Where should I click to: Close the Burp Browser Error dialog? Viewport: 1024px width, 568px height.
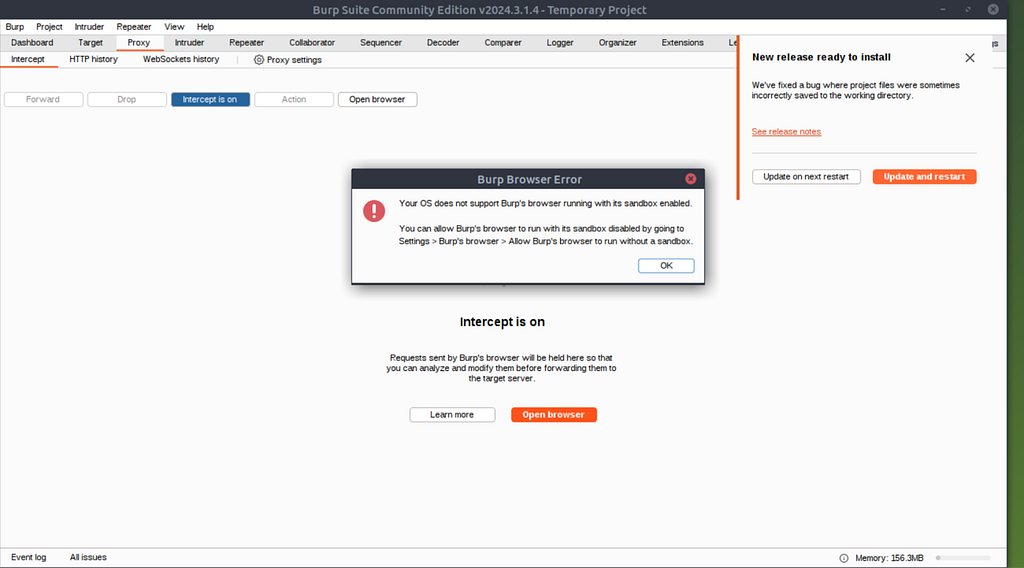[690, 179]
